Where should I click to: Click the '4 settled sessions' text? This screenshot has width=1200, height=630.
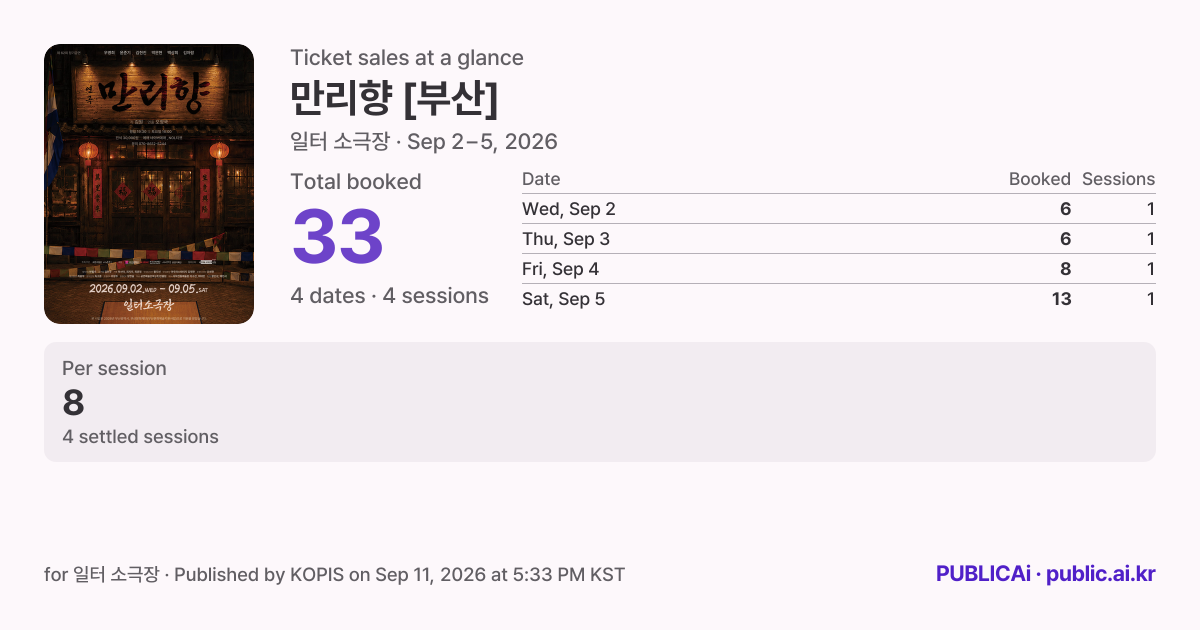(140, 437)
